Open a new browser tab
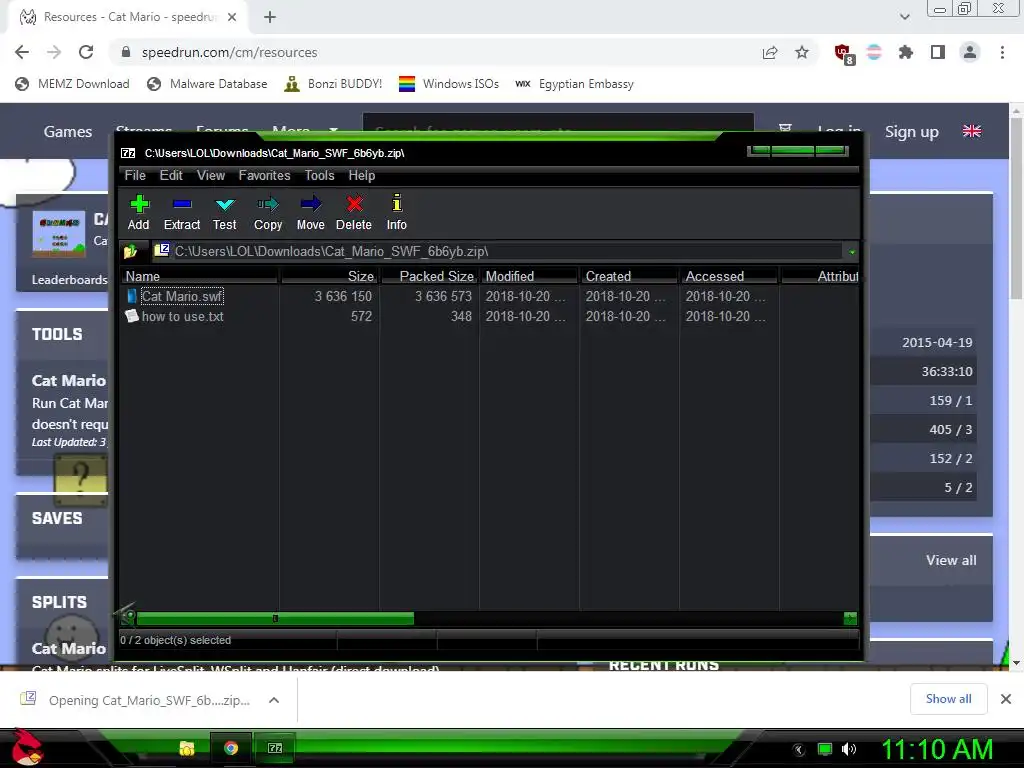 tap(270, 18)
